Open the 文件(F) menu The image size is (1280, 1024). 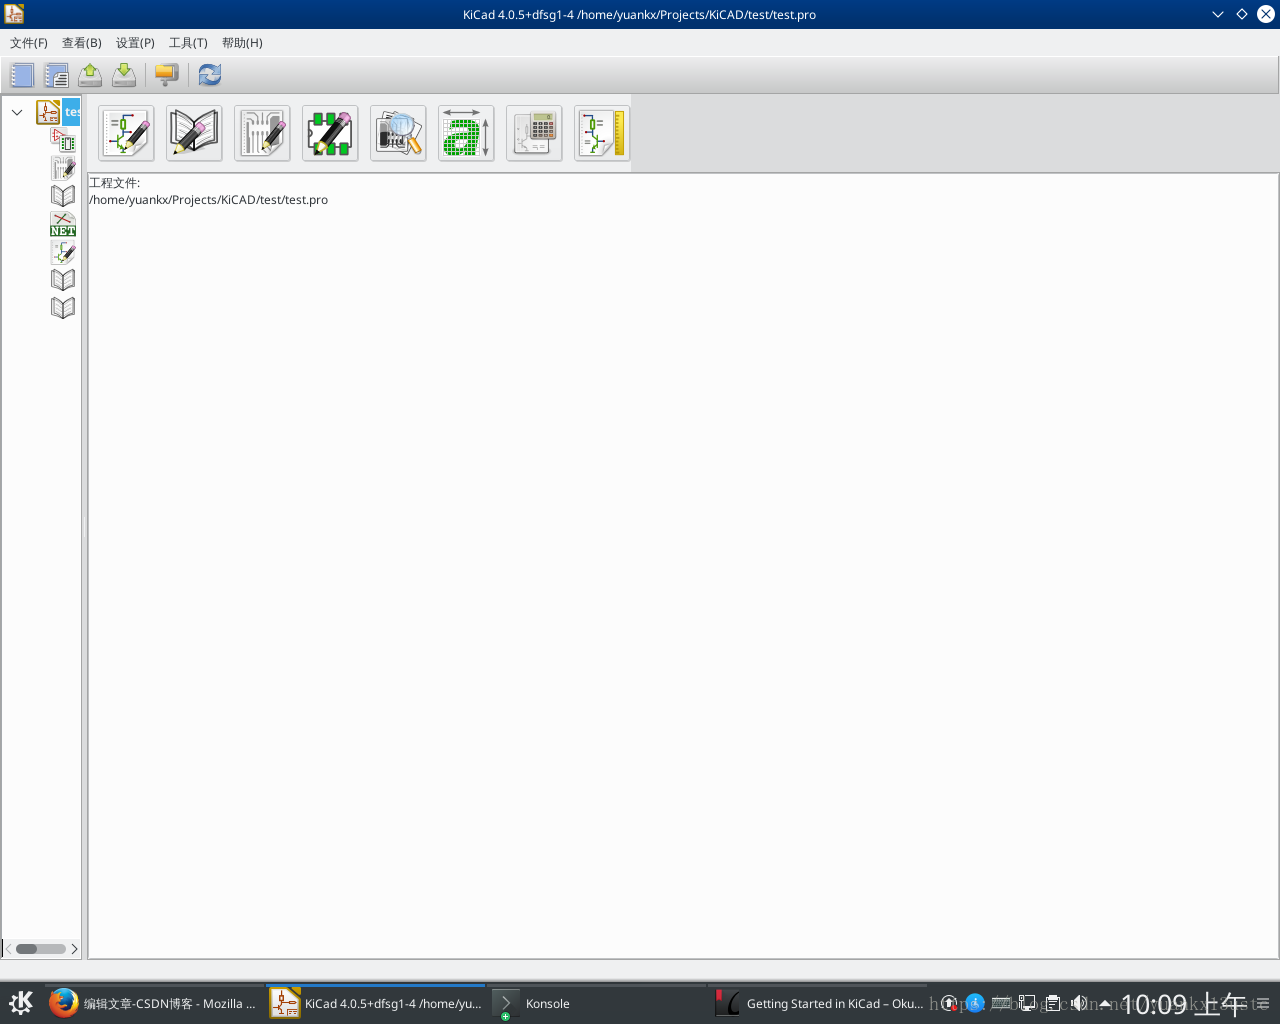point(29,43)
